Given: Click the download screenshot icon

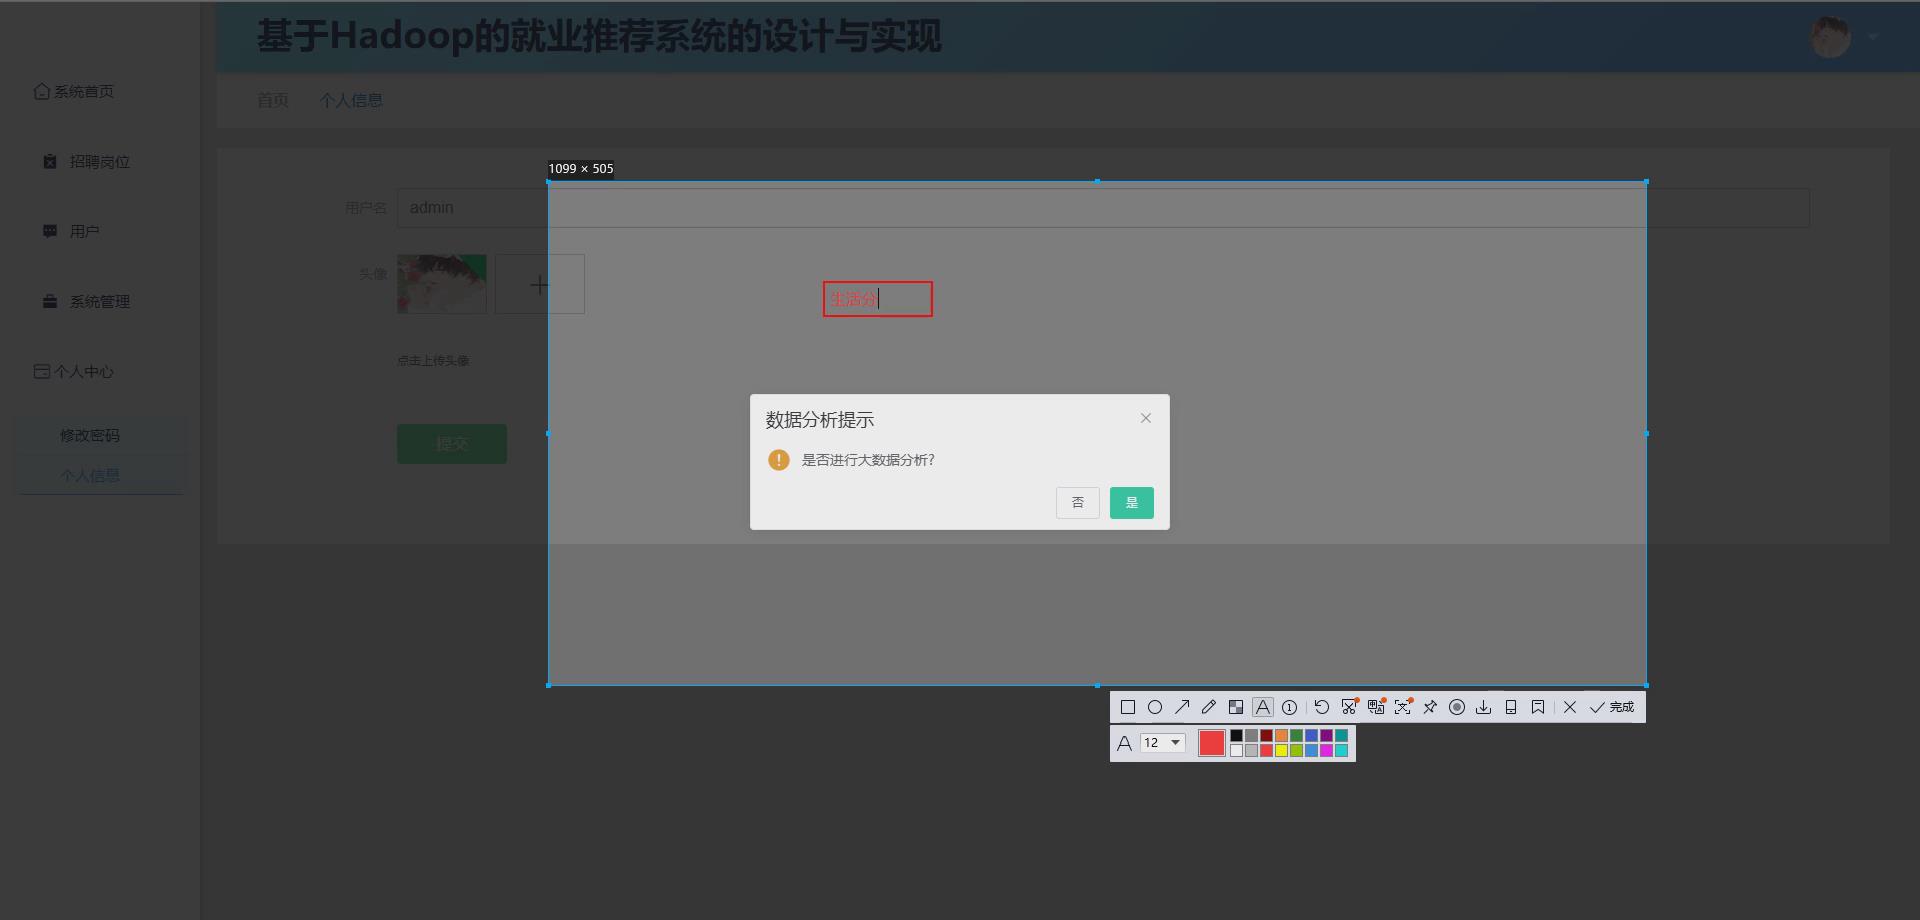Looking at the screenshot, I should click(1484, 707).
